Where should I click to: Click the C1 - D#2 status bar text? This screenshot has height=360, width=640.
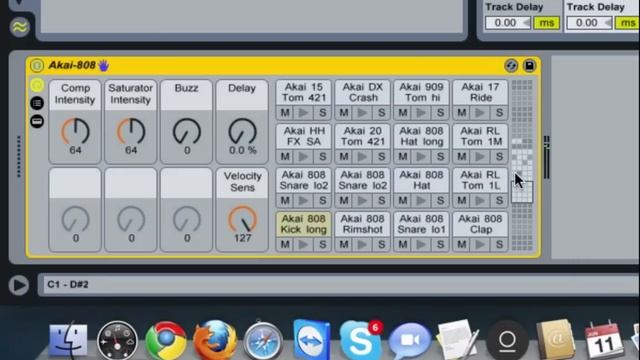(68, 284)
